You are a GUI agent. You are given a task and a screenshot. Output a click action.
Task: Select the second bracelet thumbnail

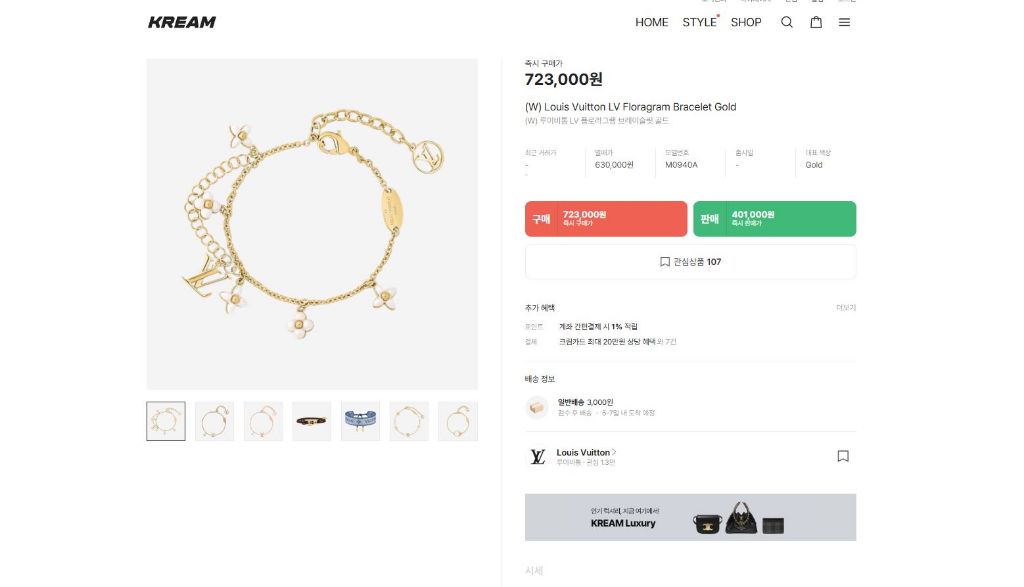click(x=215, y=421)
